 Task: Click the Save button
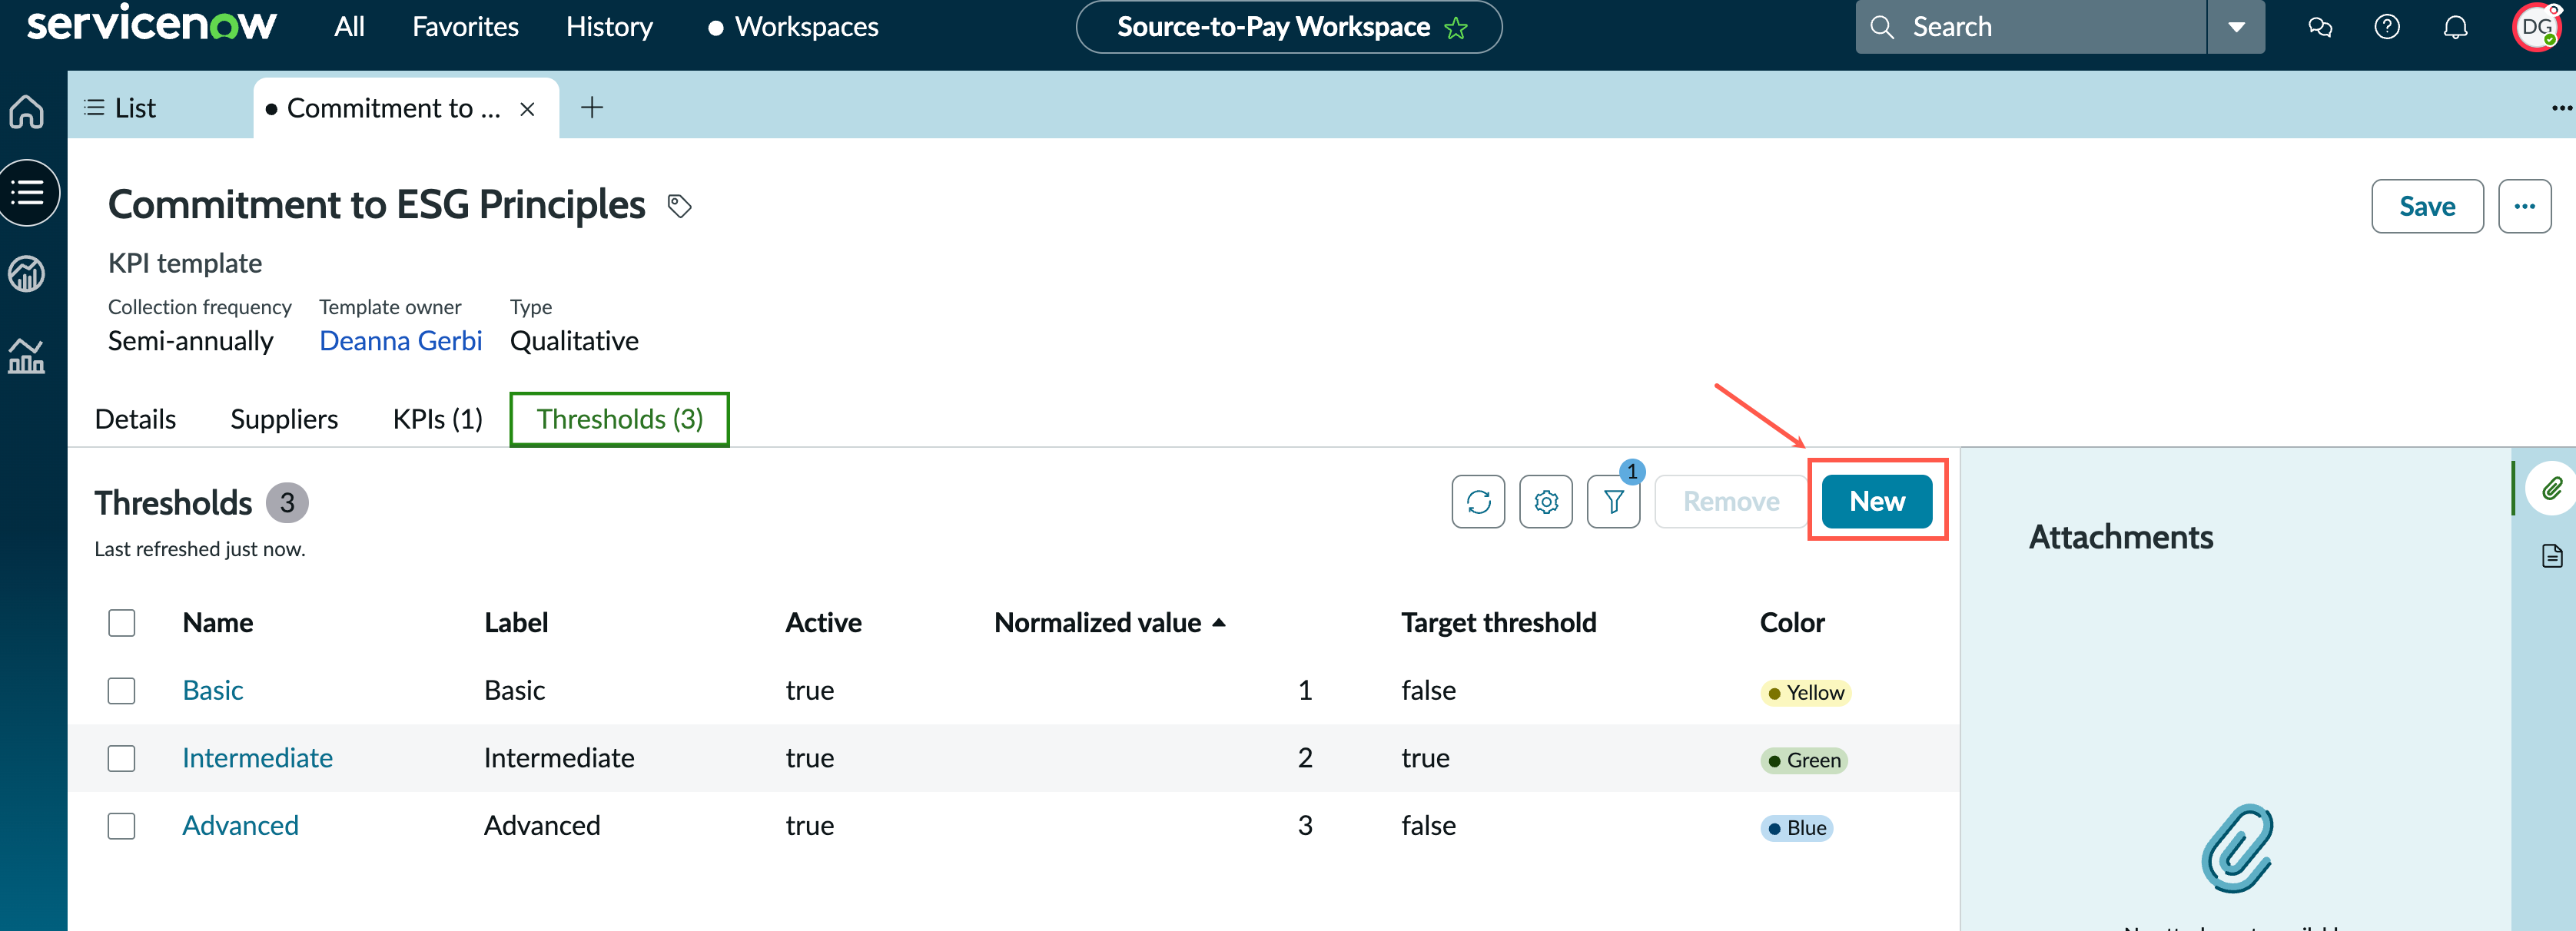pyautogui.click(x=2427, y=206)
